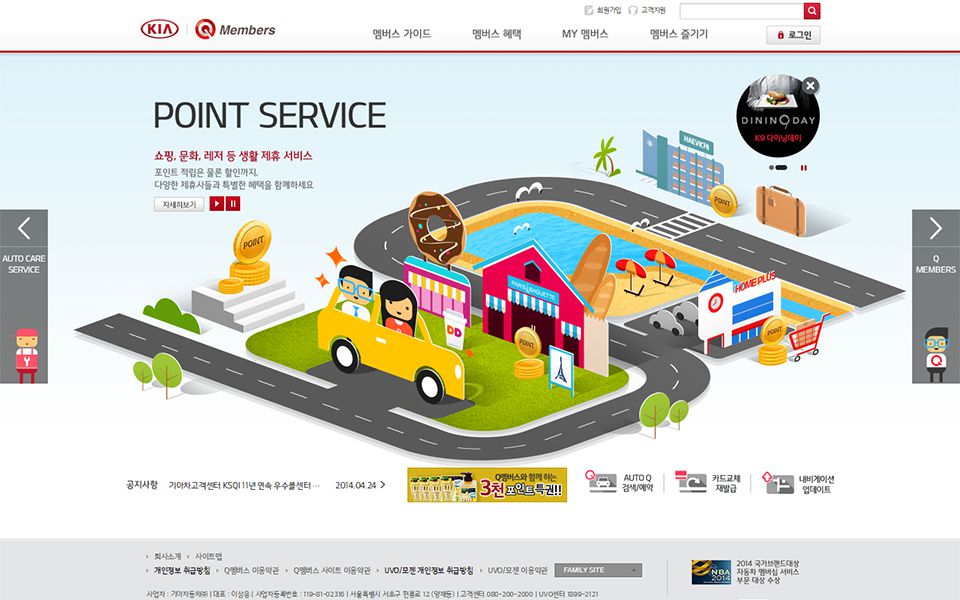Screen dimensions: 960x600
Task: Click the red search magnifier button
Action: tap(811, 11)
